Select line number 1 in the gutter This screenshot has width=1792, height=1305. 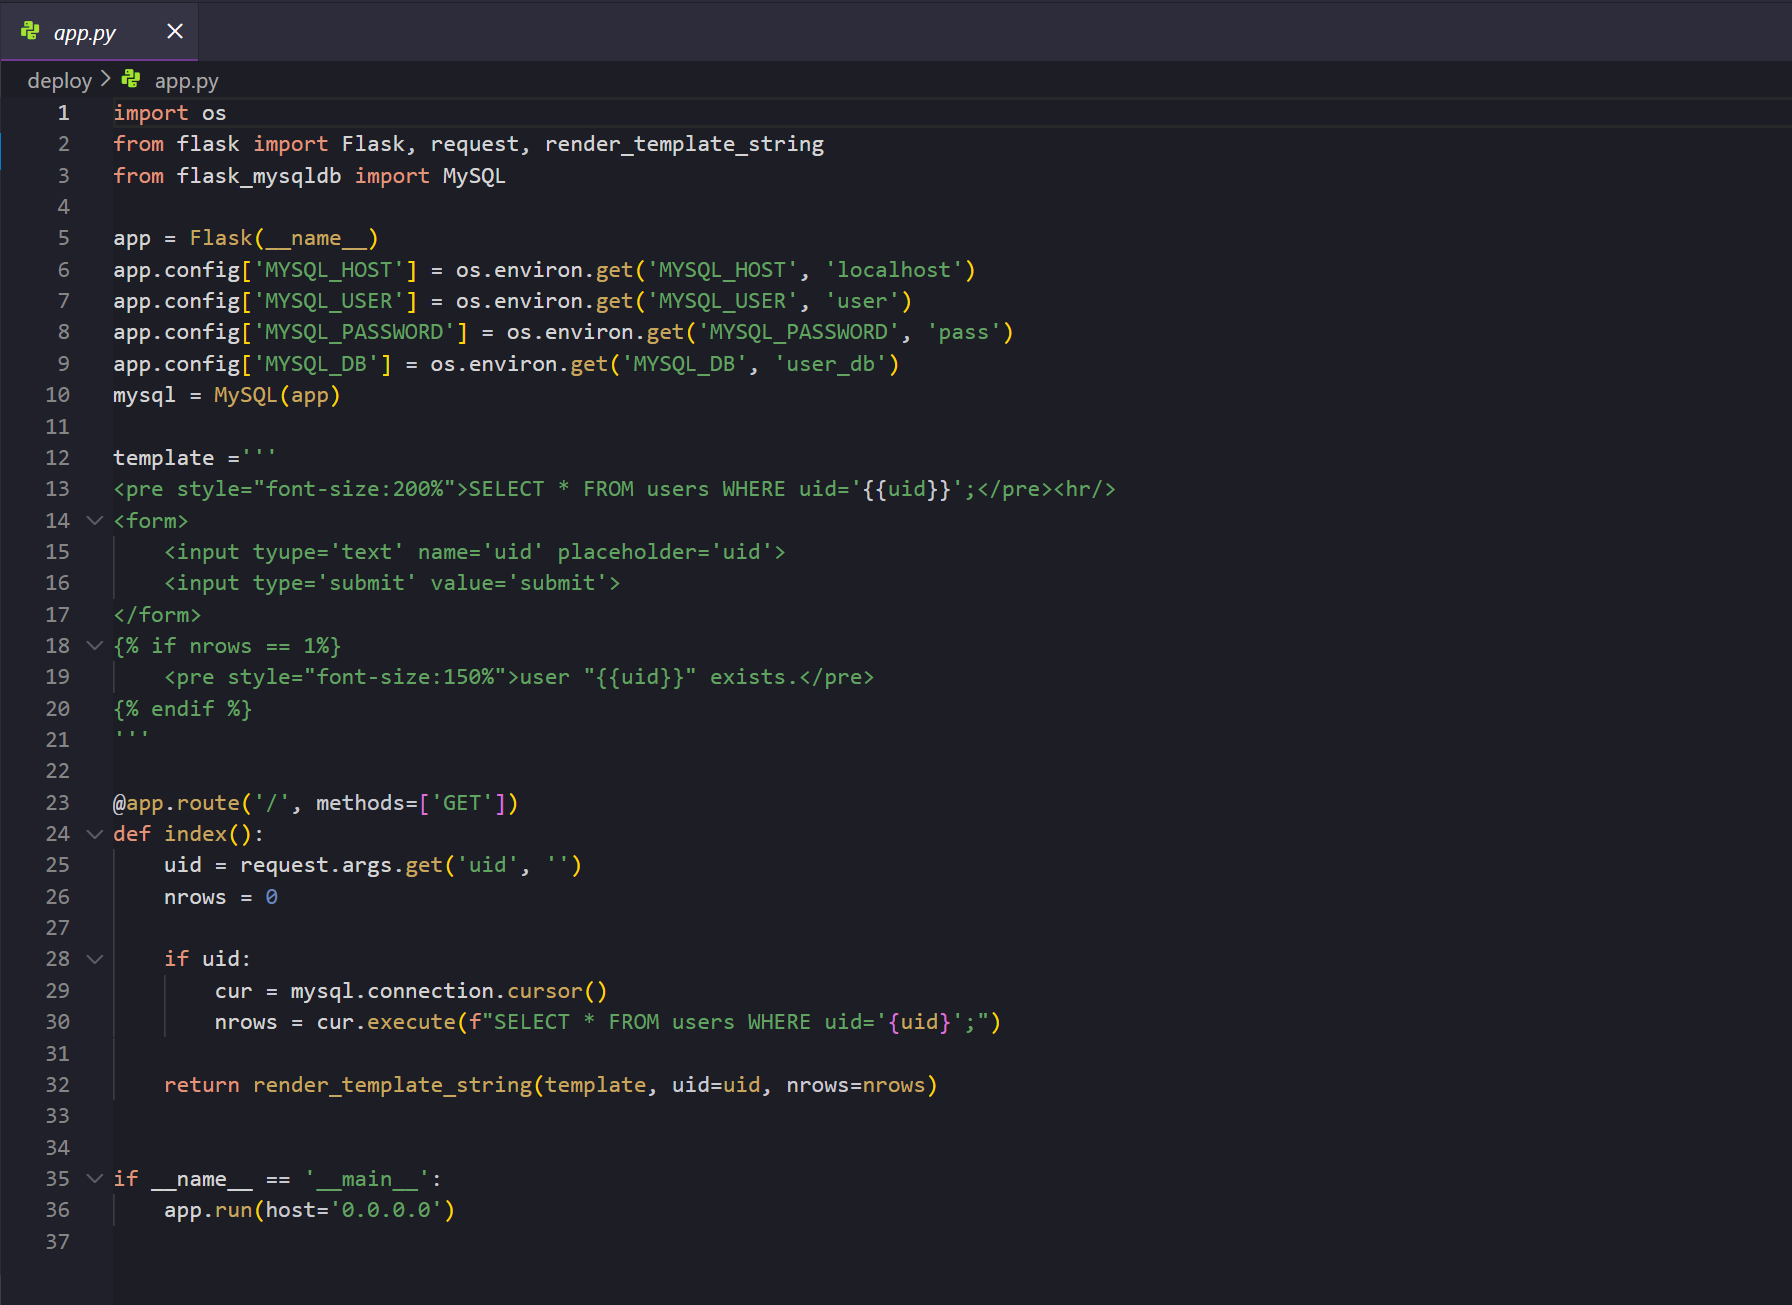(x=63, y=113)
